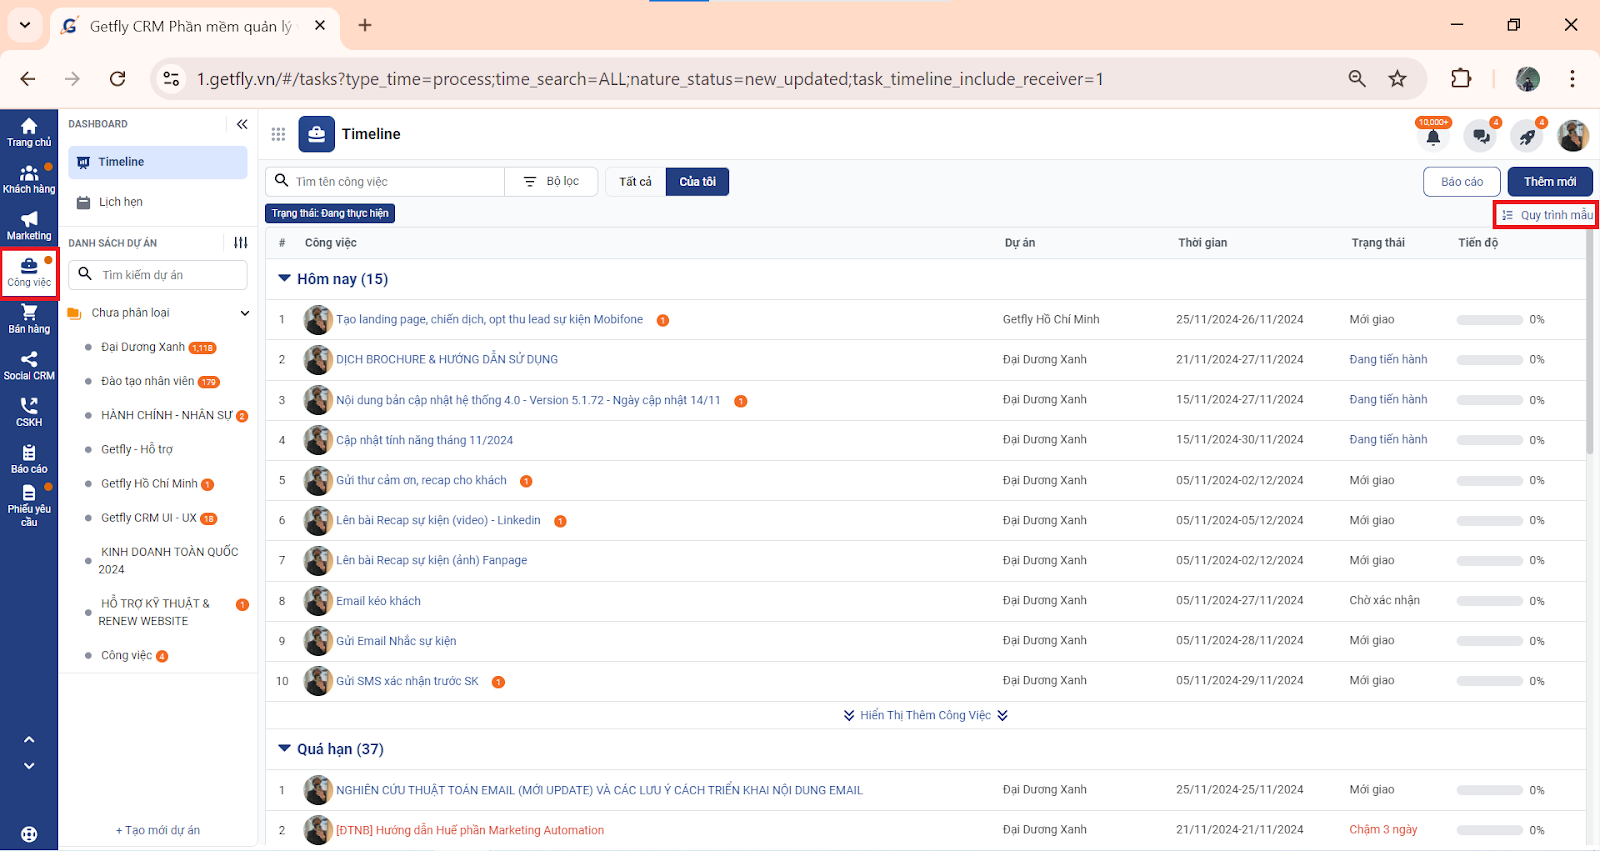1600x851 pixels.
Task: Open Chrome three-dot menu
Action: tap(1573, 79)
